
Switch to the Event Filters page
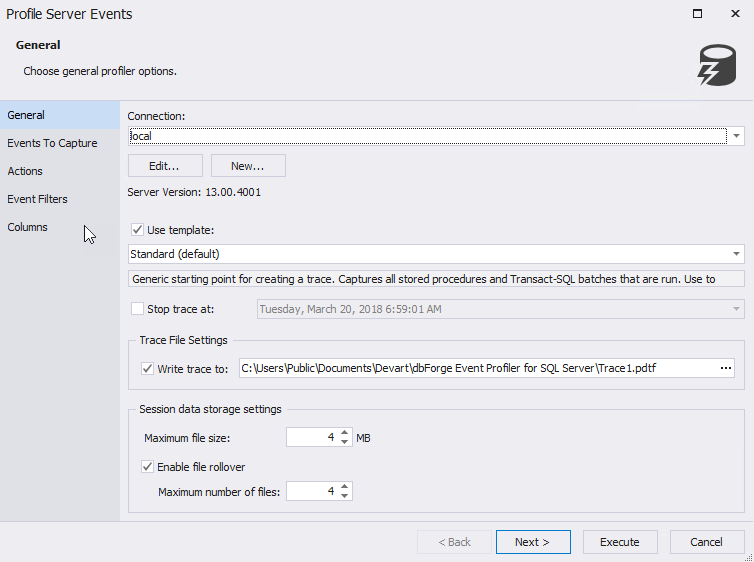pos(38,199)
